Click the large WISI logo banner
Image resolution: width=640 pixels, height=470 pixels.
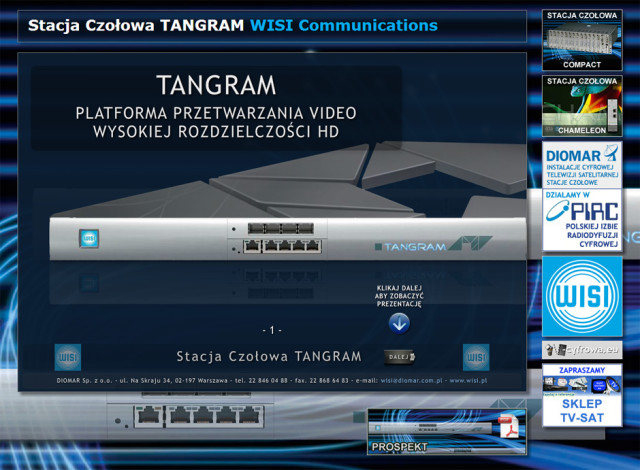[582, 296]
